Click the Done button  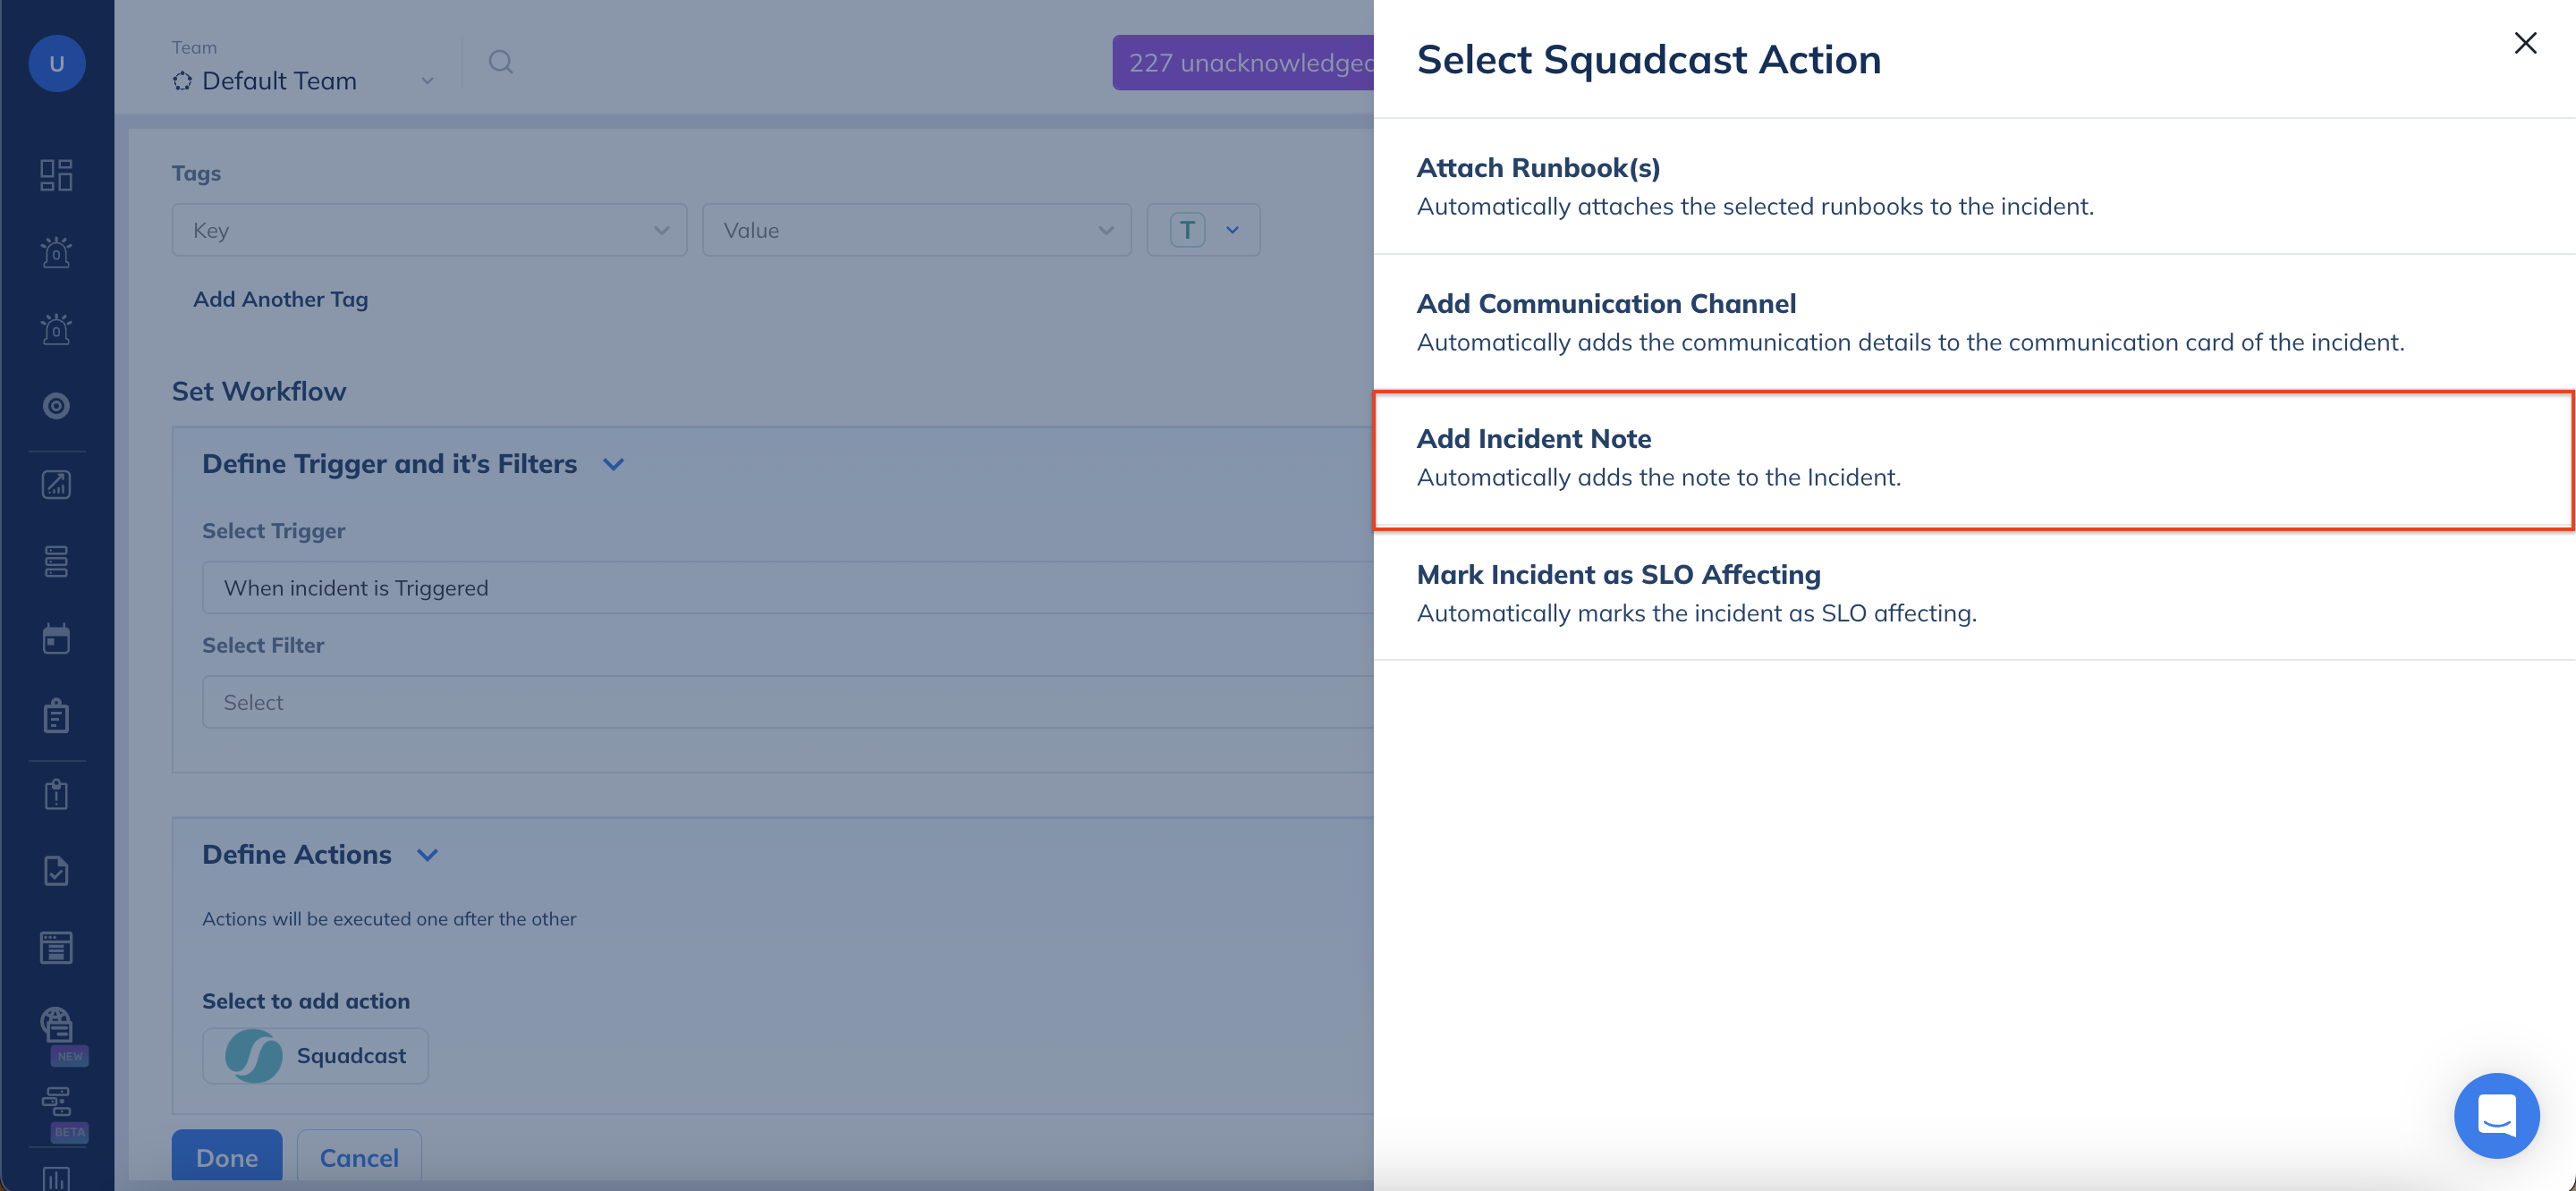(227, 1157)
